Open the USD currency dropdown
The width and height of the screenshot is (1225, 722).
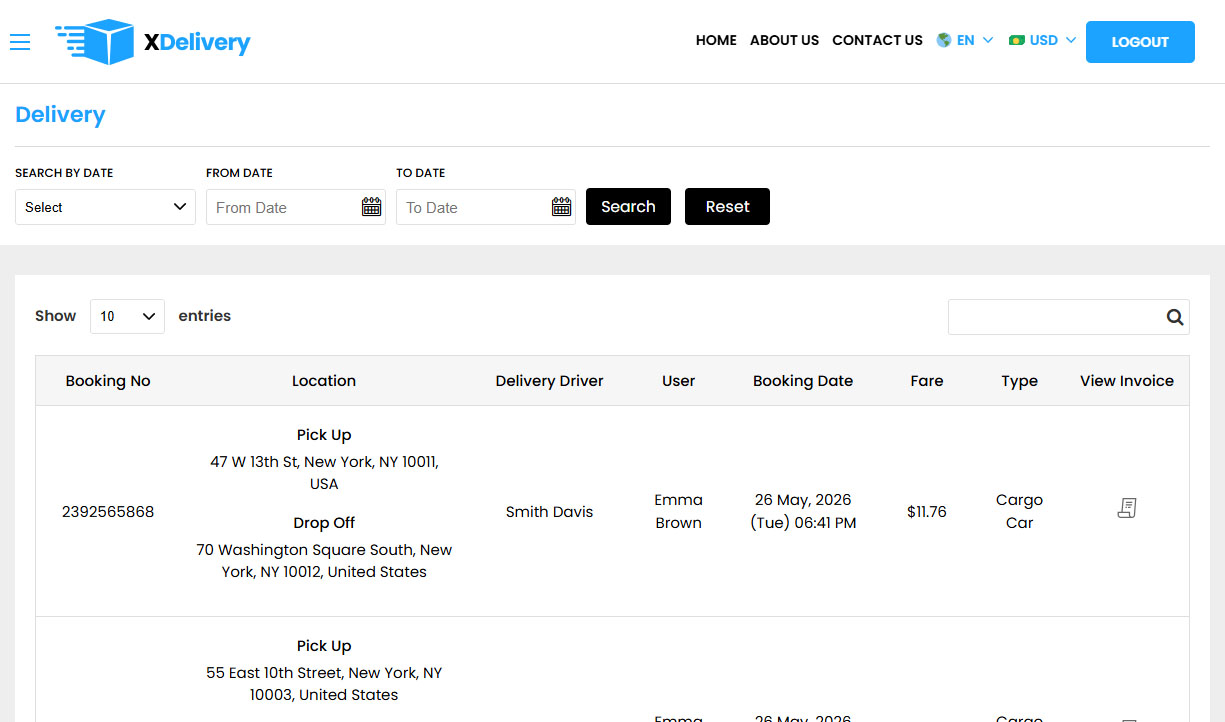pyautogui.click(x=1043, y=40)
